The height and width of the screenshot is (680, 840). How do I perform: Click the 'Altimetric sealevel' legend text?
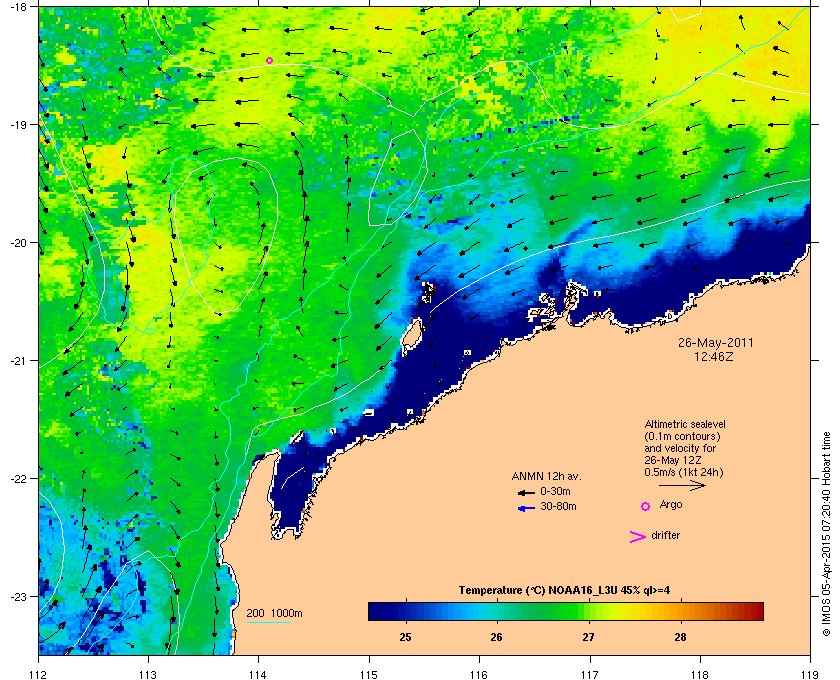coord(685,424)
